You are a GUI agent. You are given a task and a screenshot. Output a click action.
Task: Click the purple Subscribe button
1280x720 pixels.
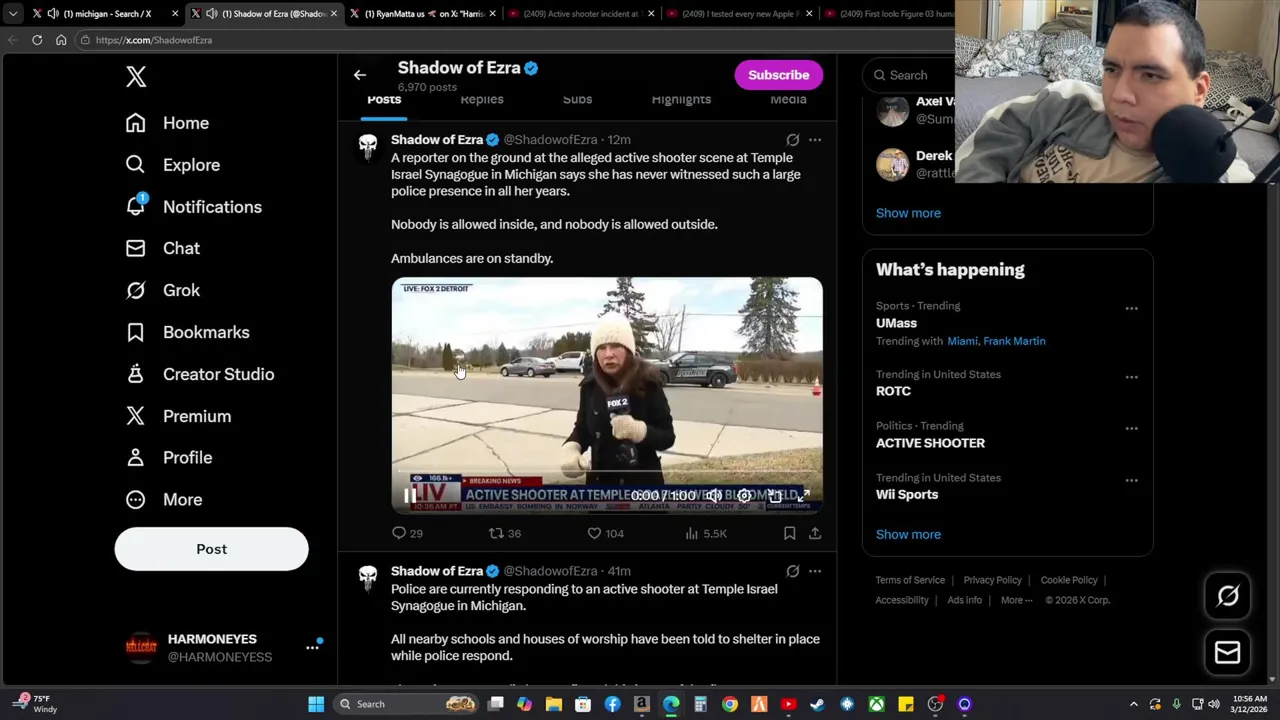tap(778, 75)
